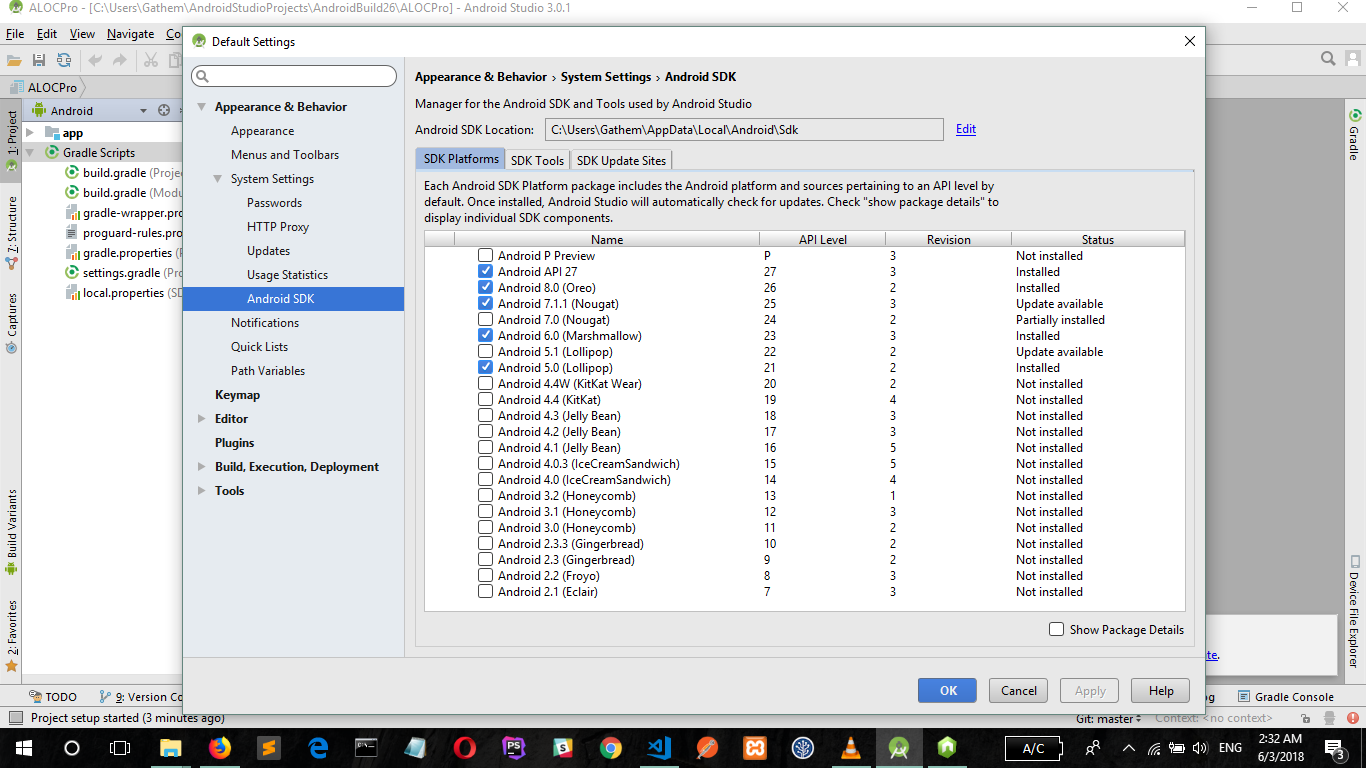
Task: Open the Gradle Console tool window
Action: [1286, 697]
